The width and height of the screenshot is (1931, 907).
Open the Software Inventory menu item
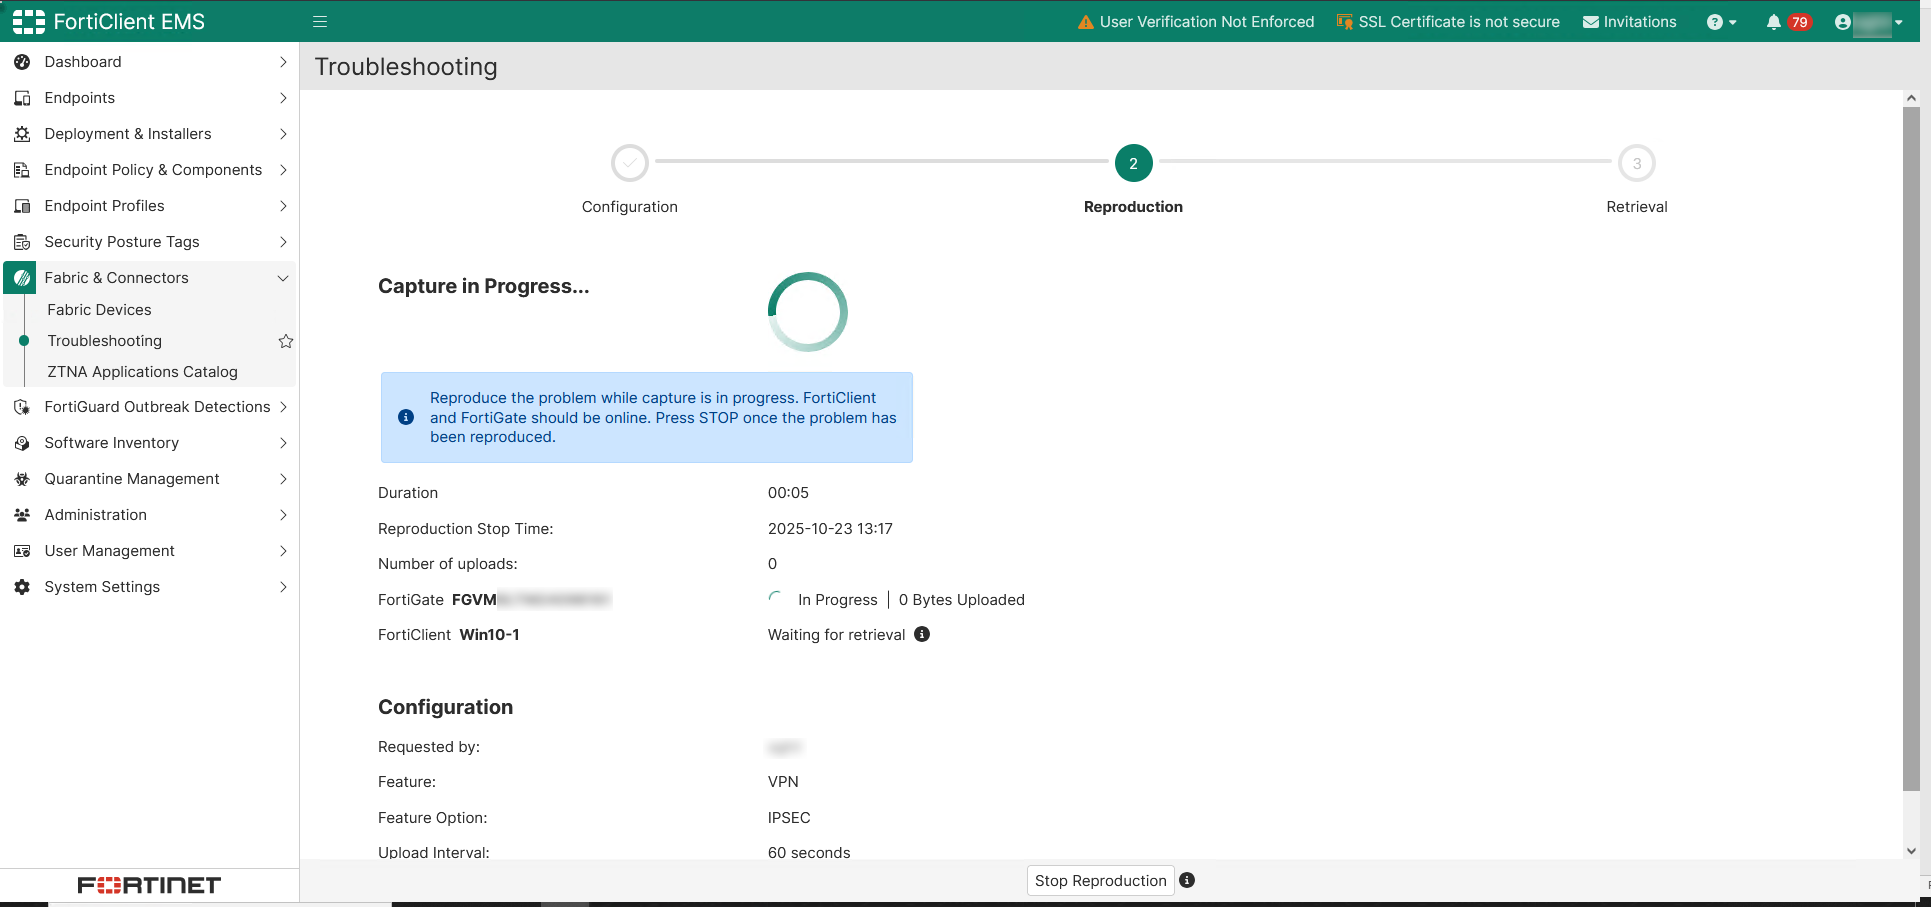tap(112, 443)
